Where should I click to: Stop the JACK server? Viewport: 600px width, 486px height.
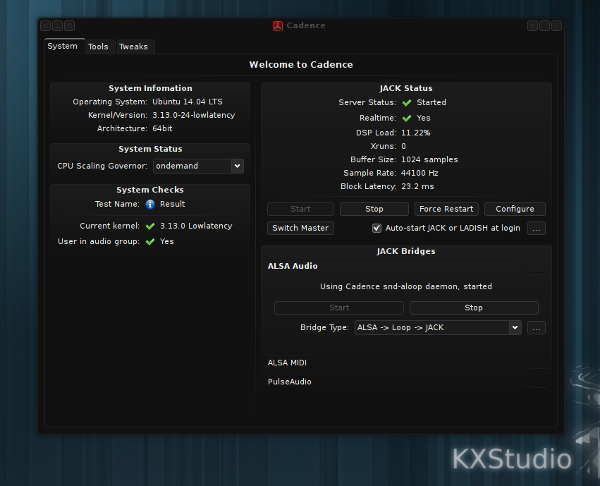[374, 209]
